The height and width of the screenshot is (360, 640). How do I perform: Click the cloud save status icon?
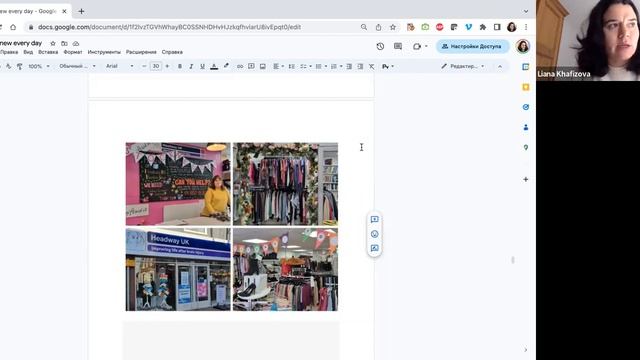tap(76, 43)
